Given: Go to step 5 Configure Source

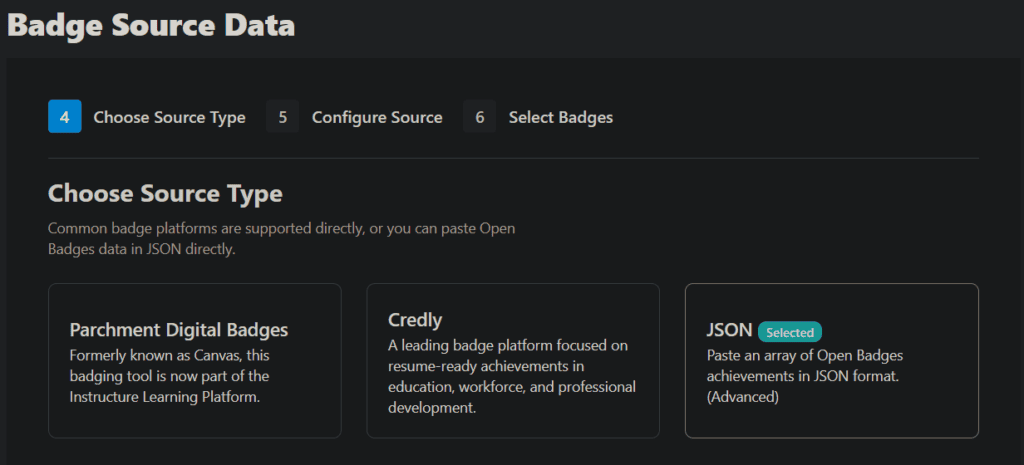Looking at the screenshot, I should (x=355, y=117).
